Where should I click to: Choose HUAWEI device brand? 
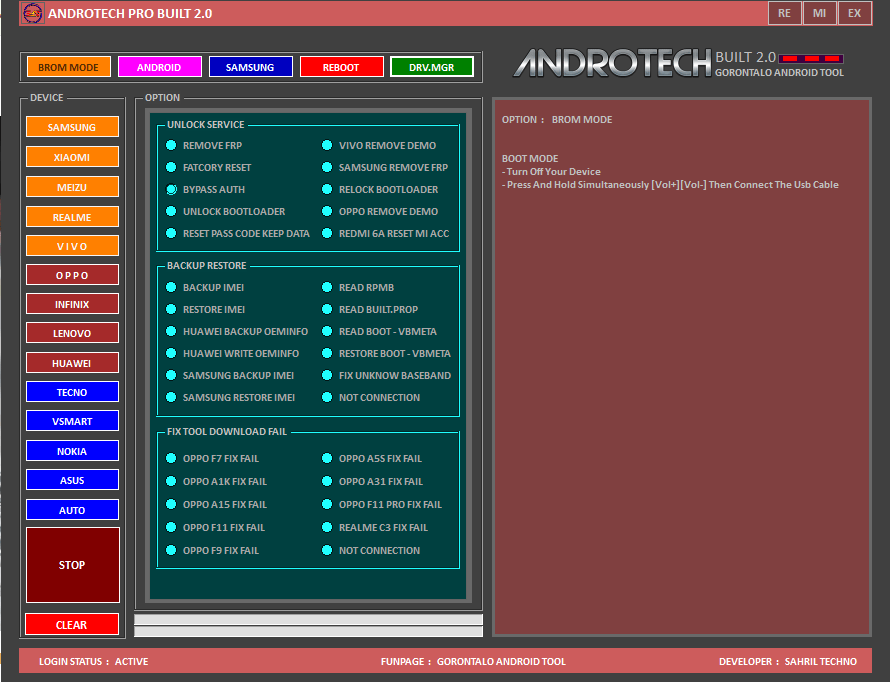tap(71, 362)
